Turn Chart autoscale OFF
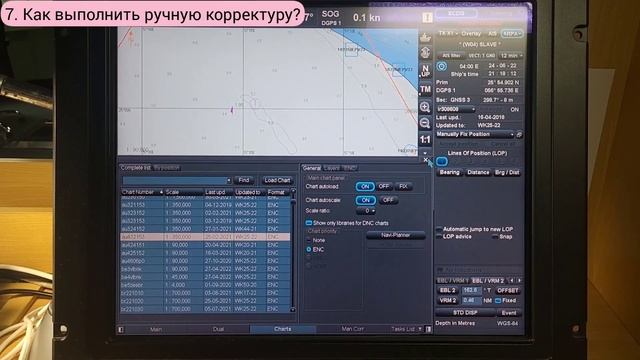Viewport: 640px width, 360px height. point(388,200)
